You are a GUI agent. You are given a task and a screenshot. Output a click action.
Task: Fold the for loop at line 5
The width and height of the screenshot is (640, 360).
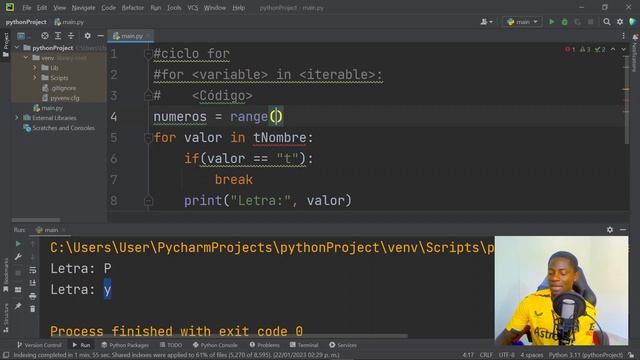click(x=148, y=138)
